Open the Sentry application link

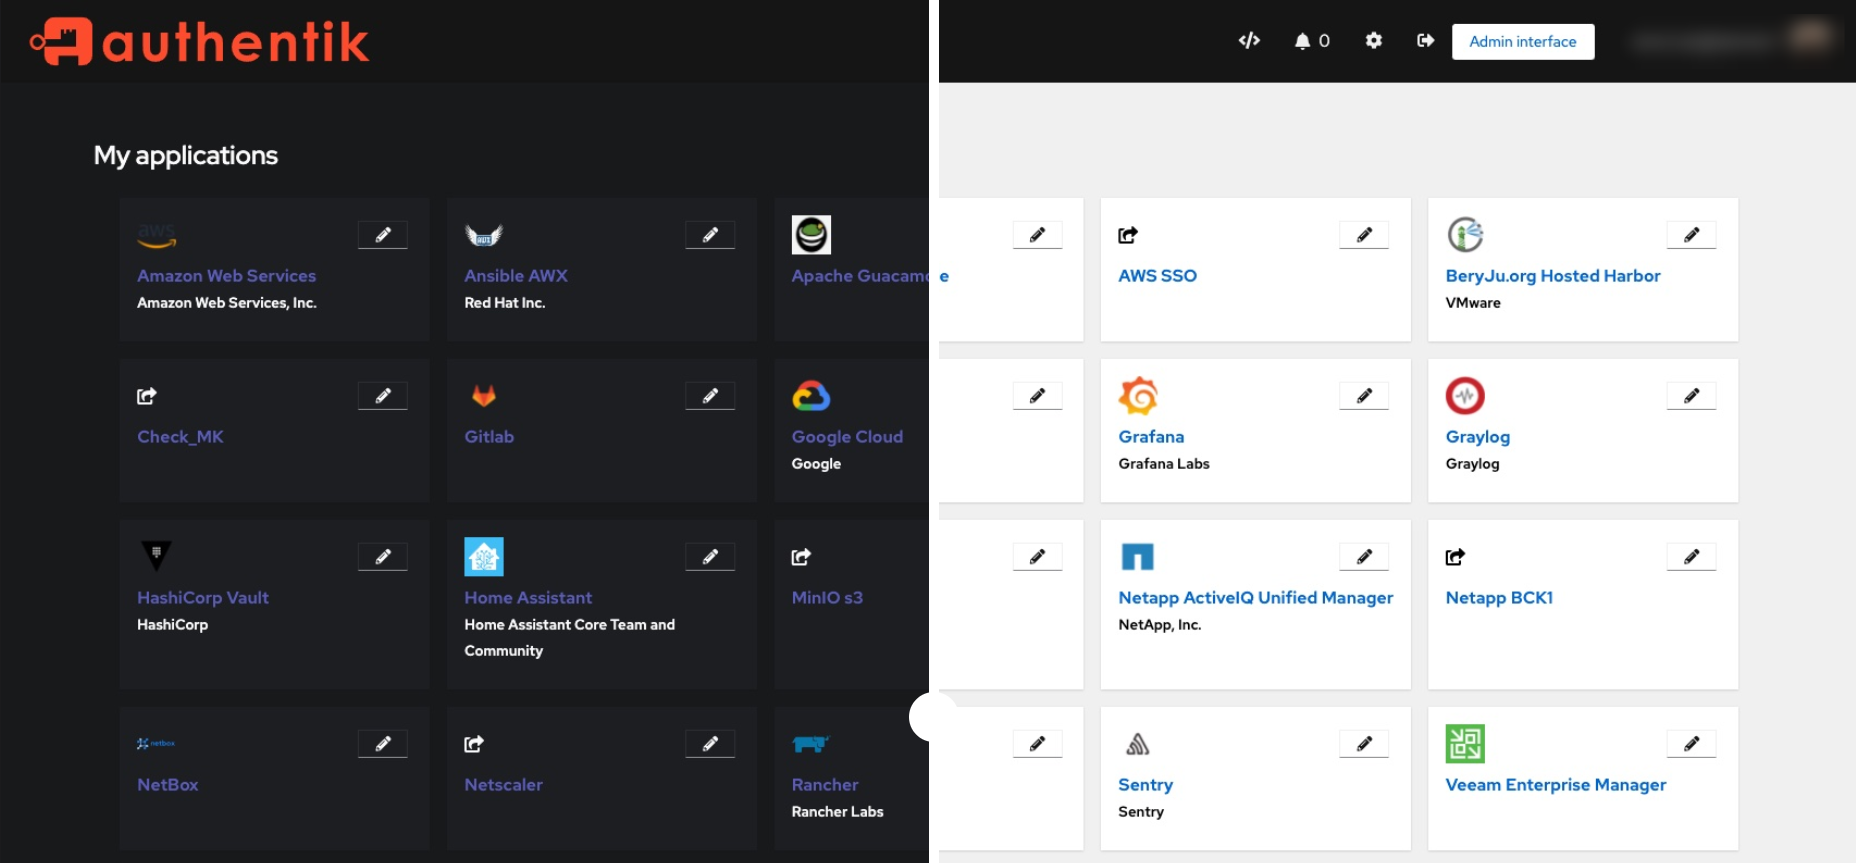point(1145,785)
